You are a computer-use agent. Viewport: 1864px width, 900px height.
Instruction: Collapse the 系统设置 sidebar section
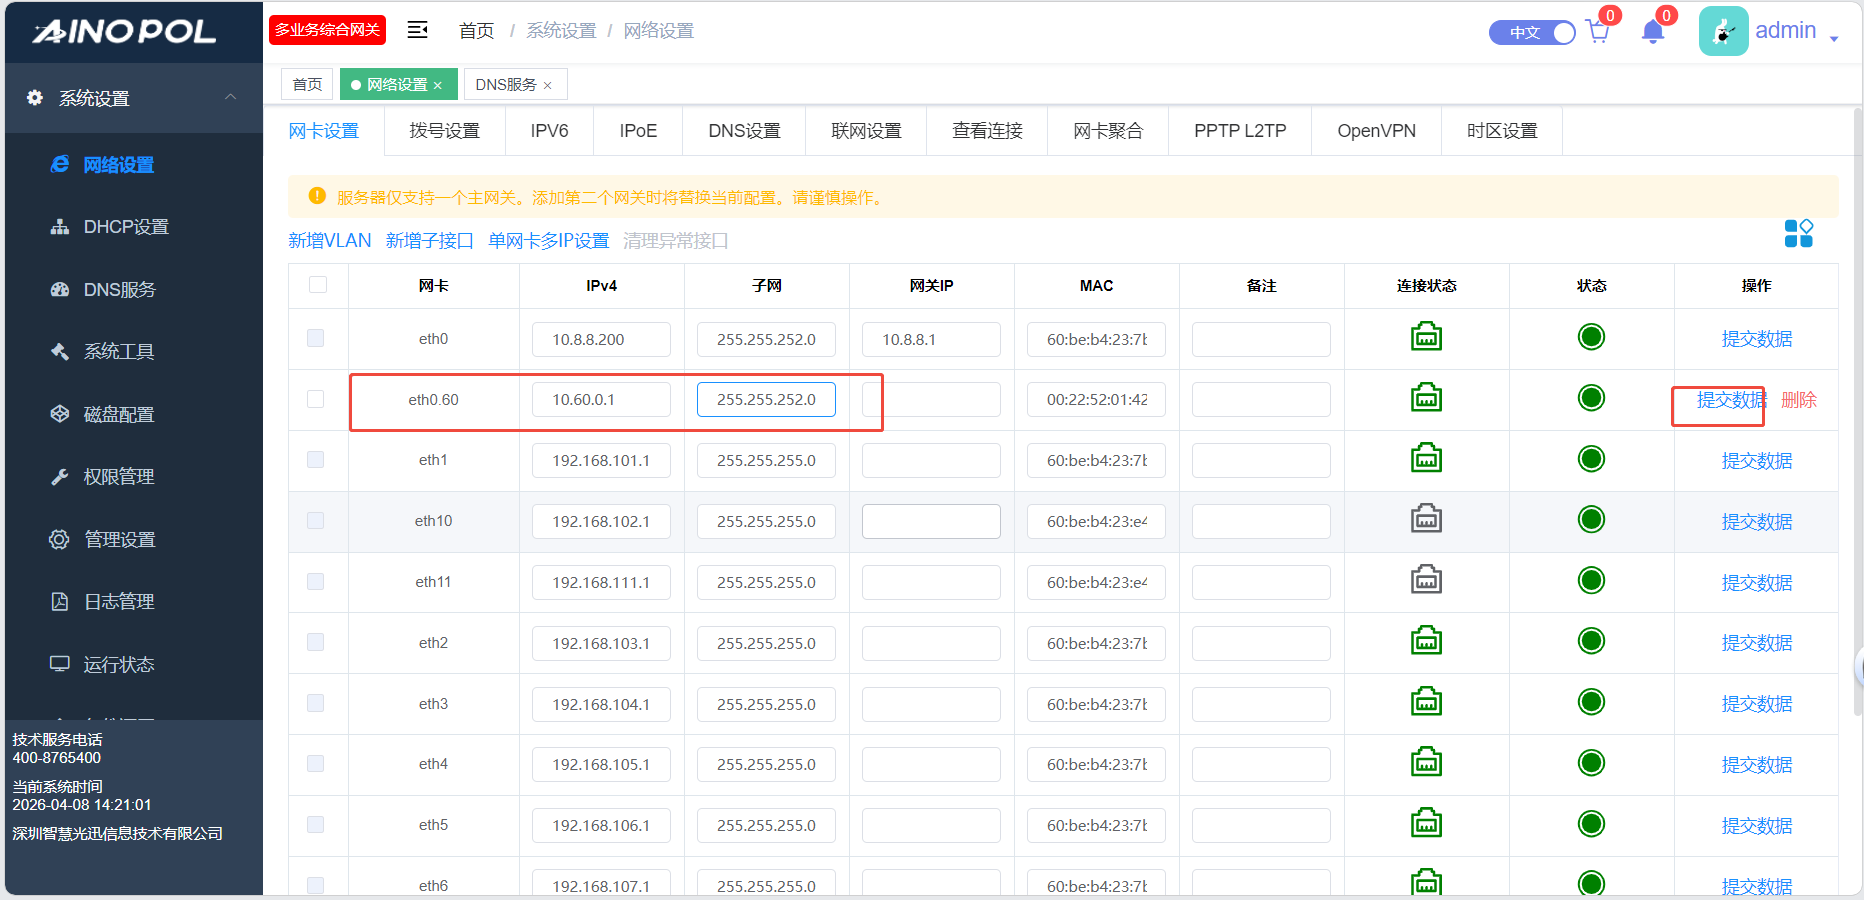click(x=230, y=97)
